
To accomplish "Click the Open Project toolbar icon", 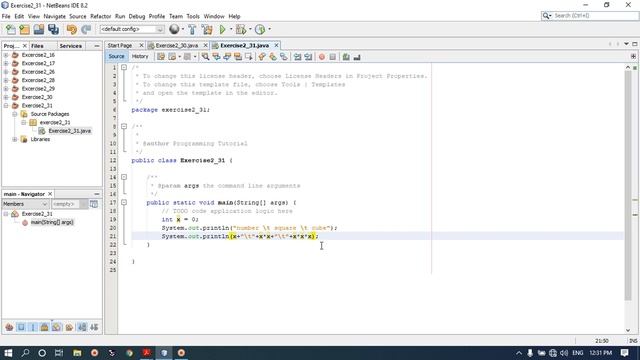I will 39,29.
